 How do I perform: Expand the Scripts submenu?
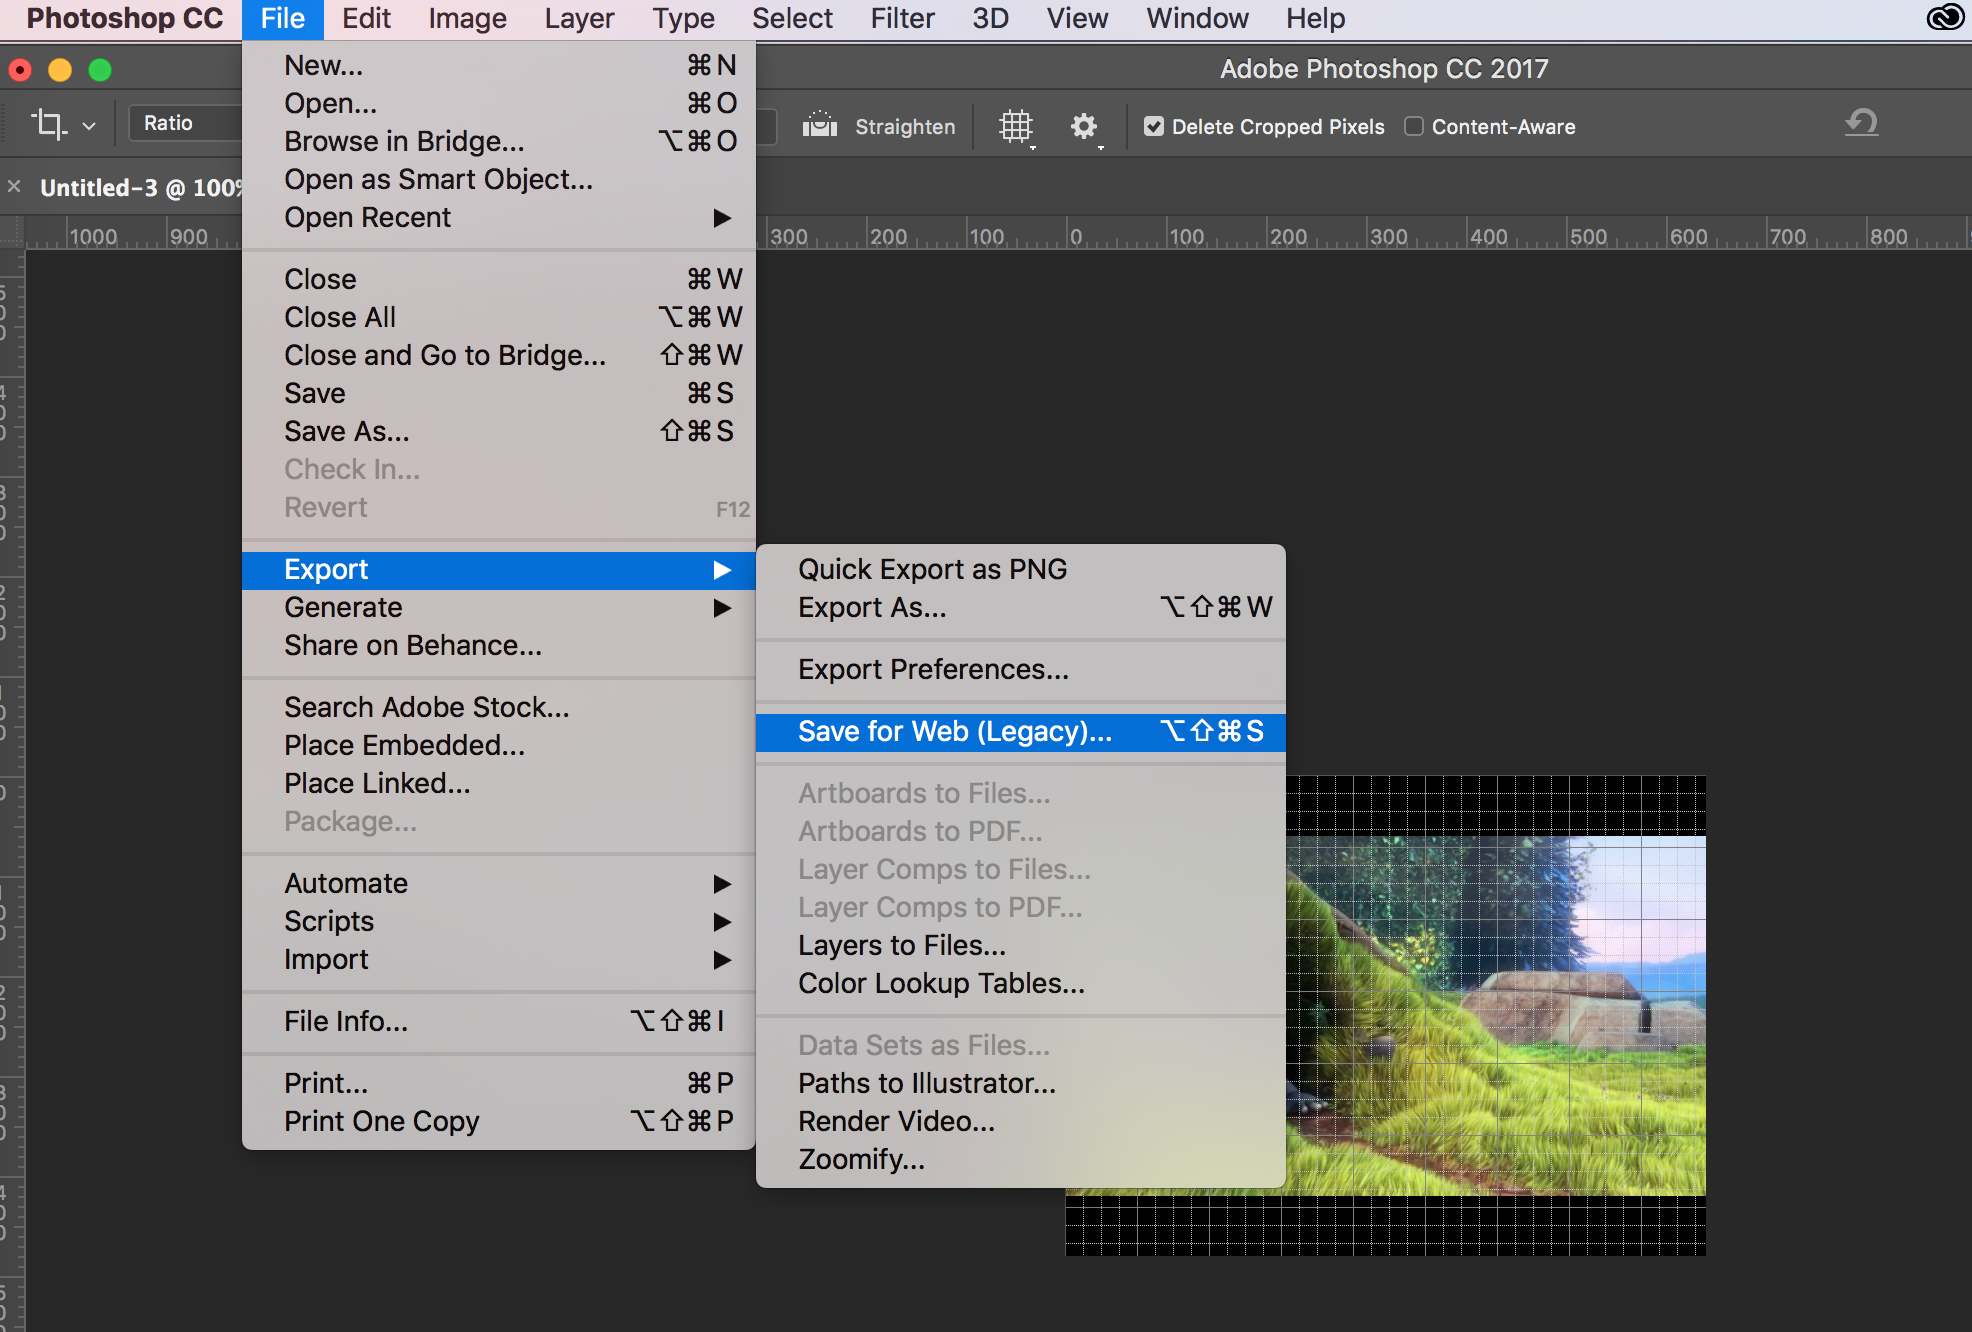tap(498, 921)
